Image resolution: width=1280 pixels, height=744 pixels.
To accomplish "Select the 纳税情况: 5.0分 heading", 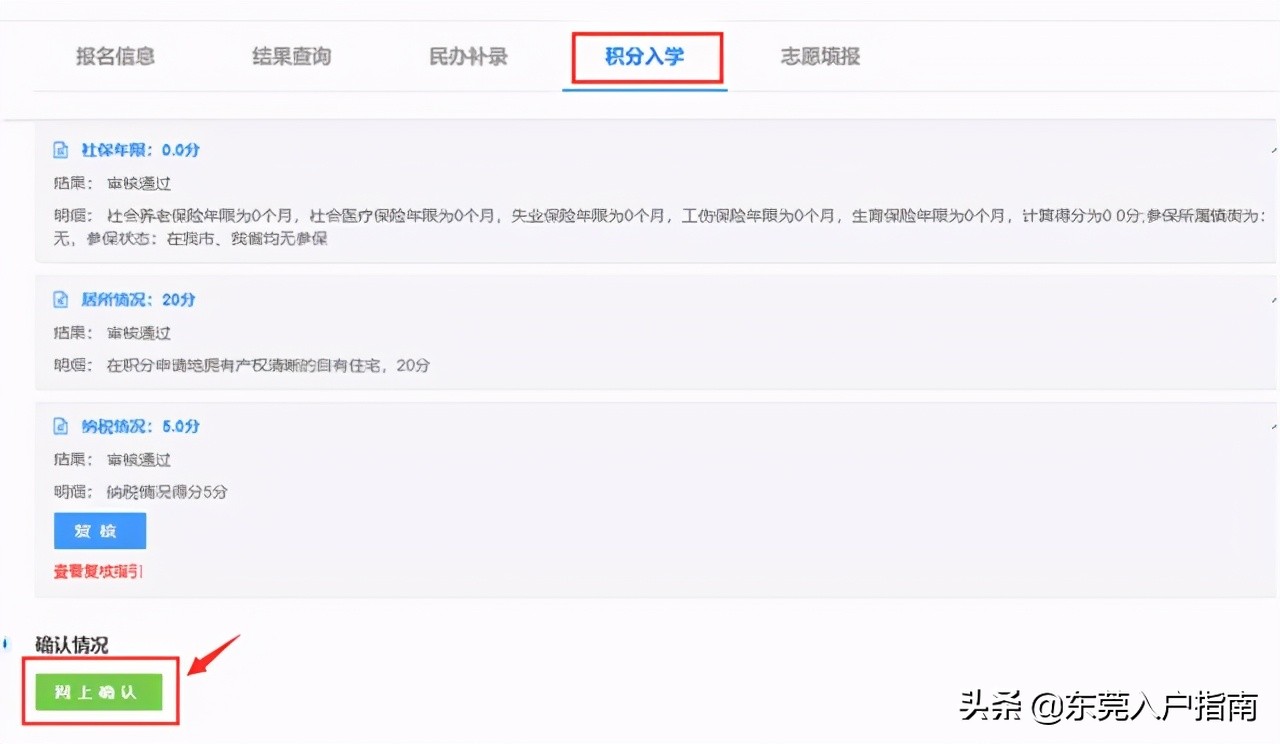I will tap(140, 427).
